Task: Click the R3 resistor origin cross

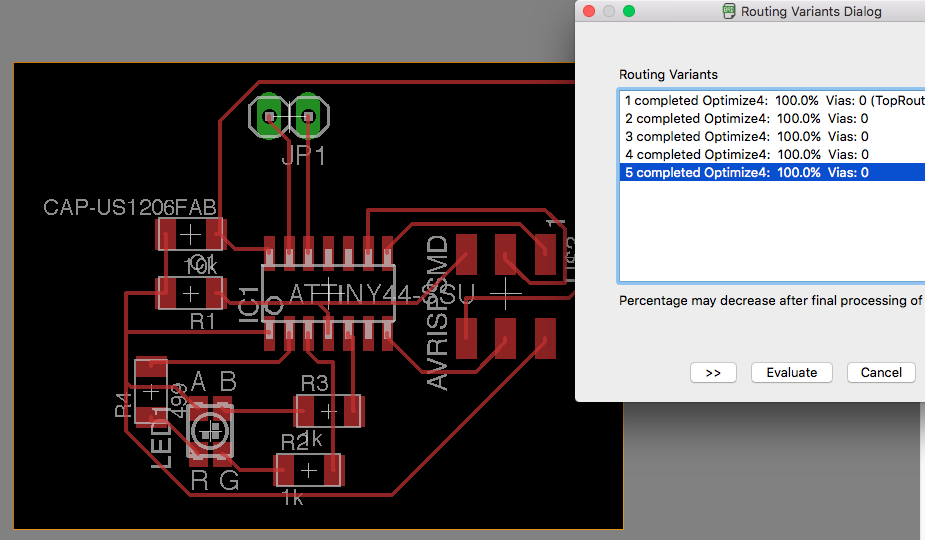Action: (x=329, y=411)
